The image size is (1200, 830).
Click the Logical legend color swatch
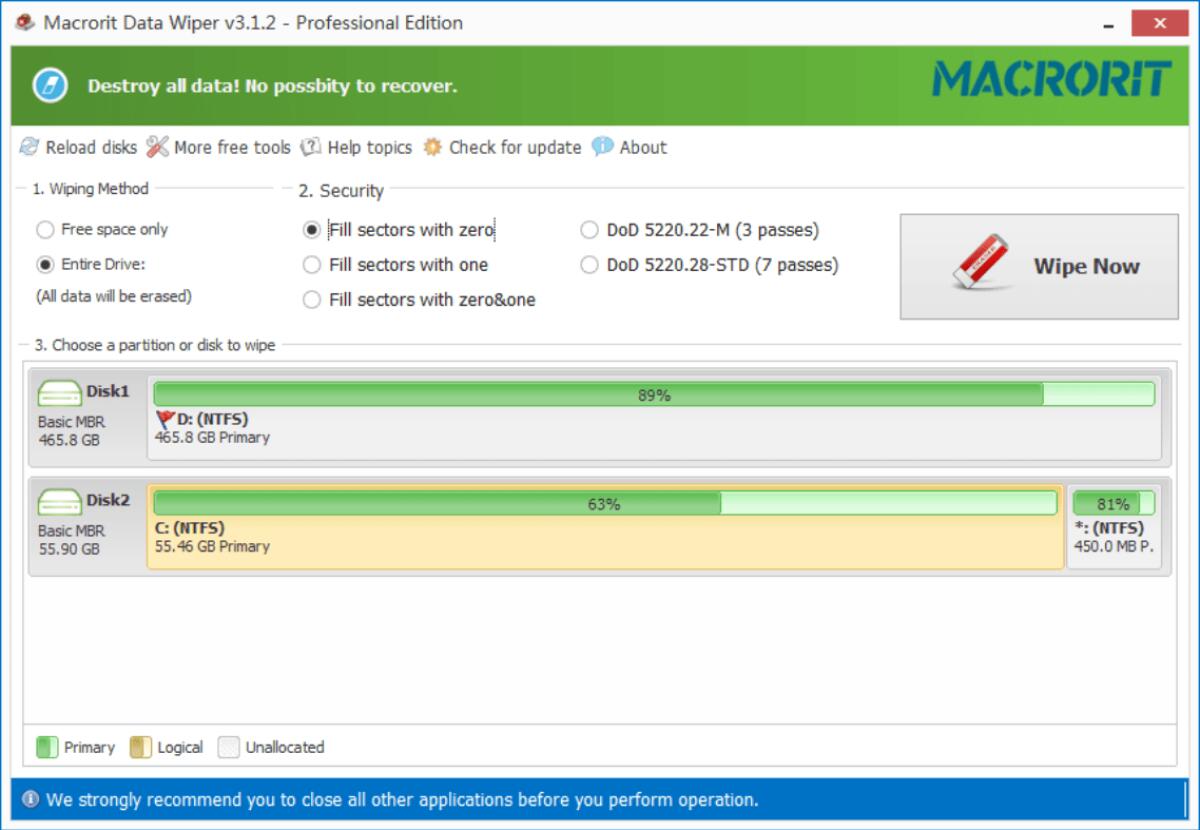pos(141,747)
